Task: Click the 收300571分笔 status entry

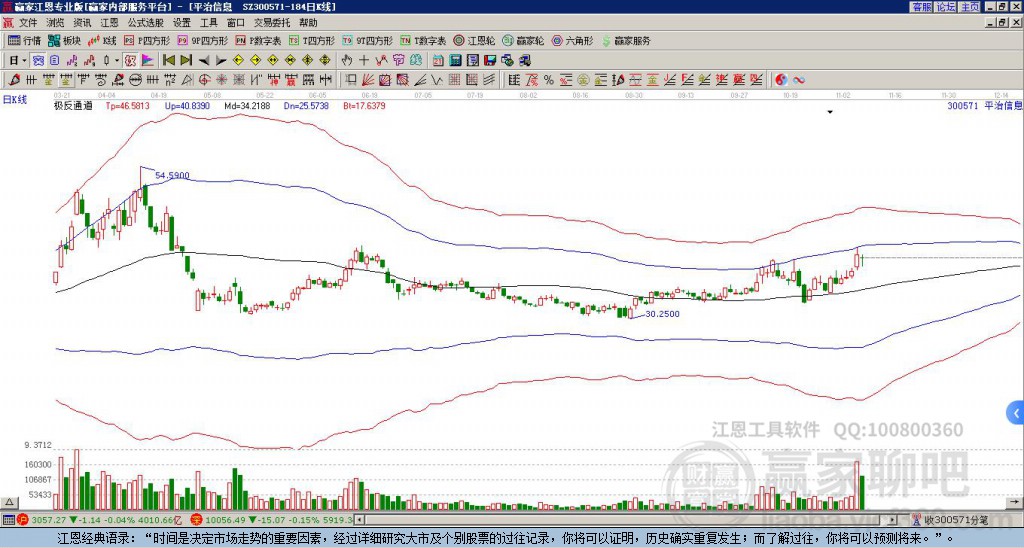Action: [956, 520]
